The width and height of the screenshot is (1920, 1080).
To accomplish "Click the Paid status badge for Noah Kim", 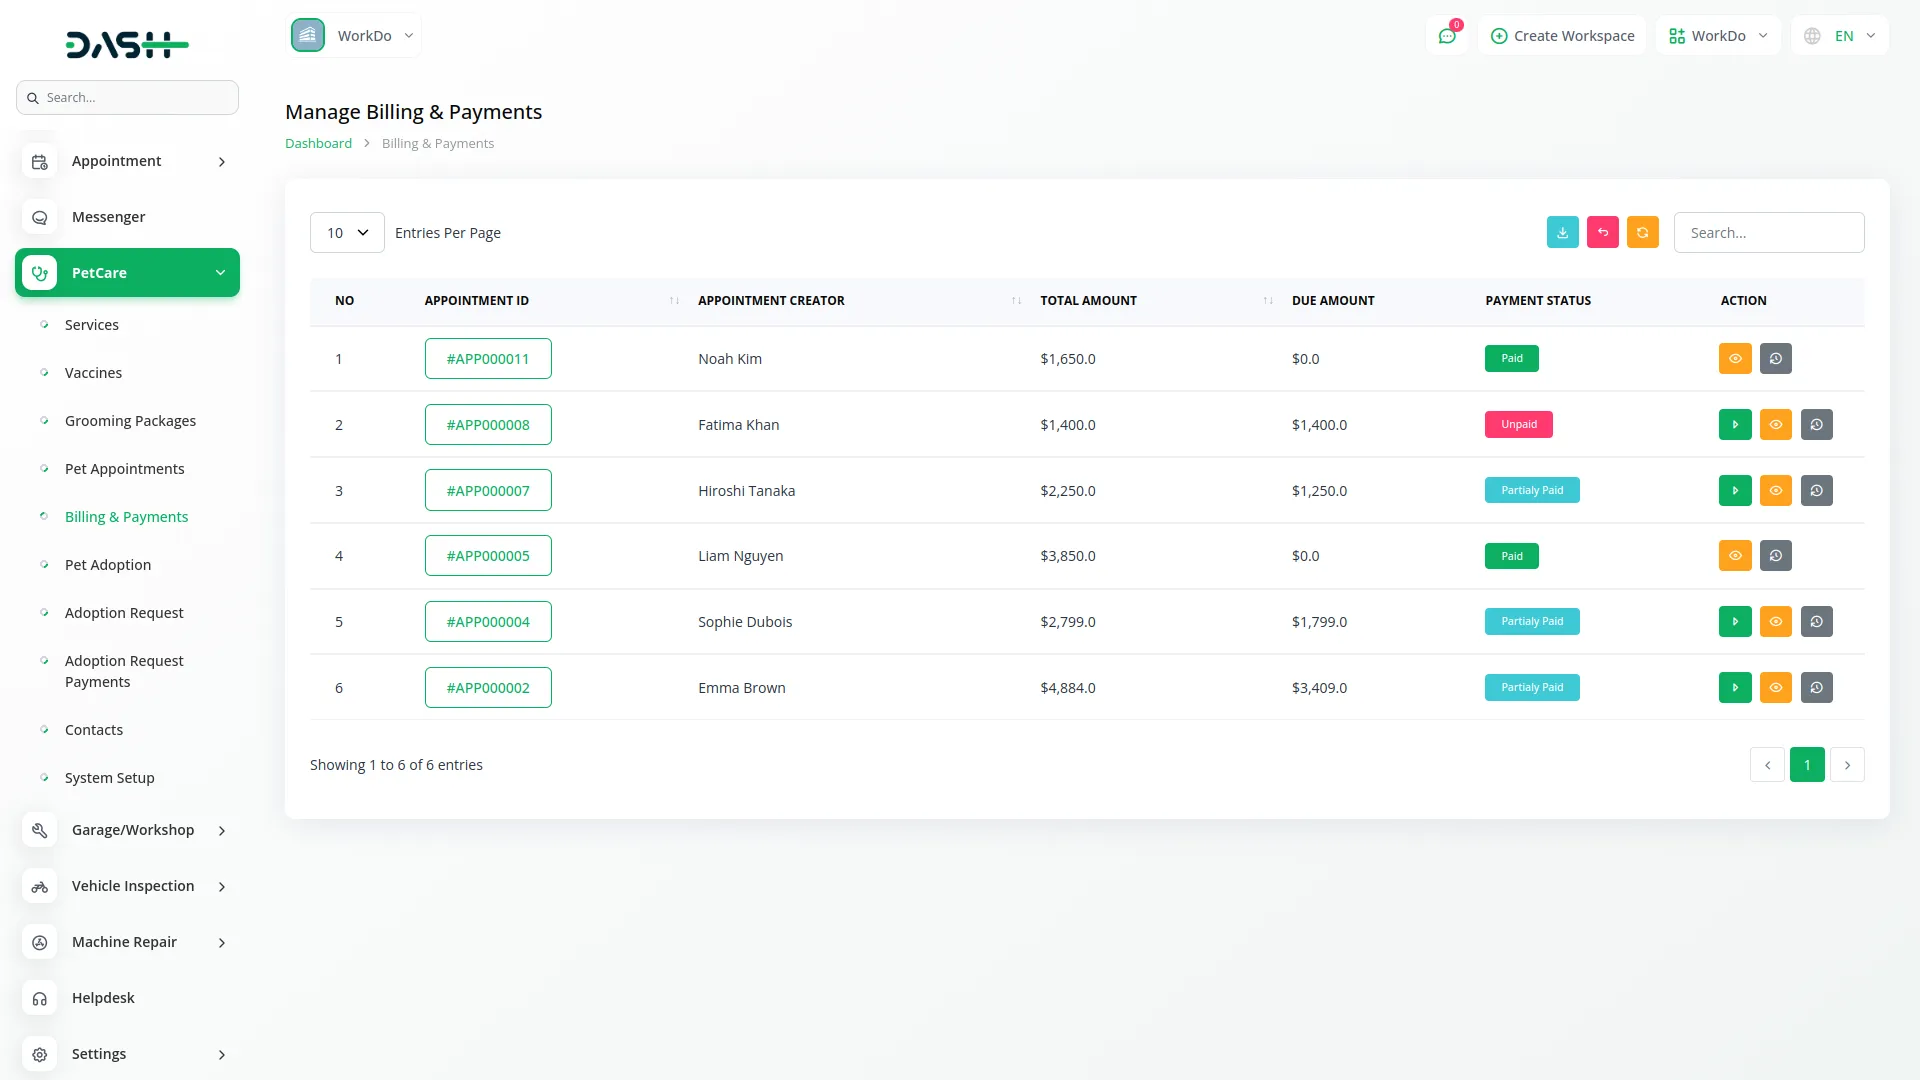I will [x=1511, y=359].
